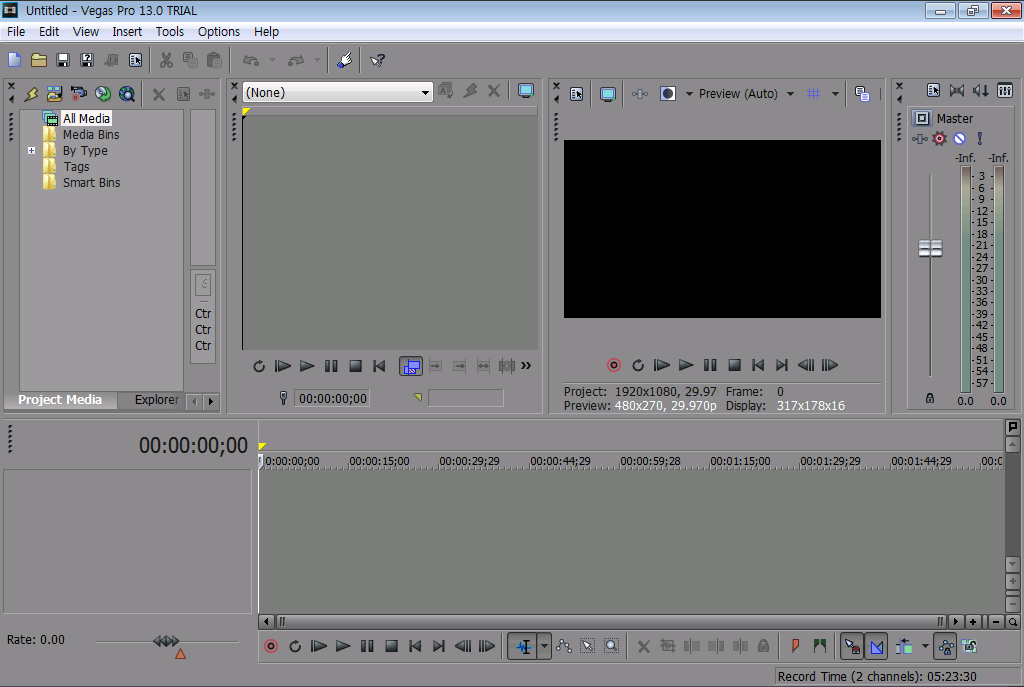Expand more trimmer buttons chevron

[x=526, y=366]
